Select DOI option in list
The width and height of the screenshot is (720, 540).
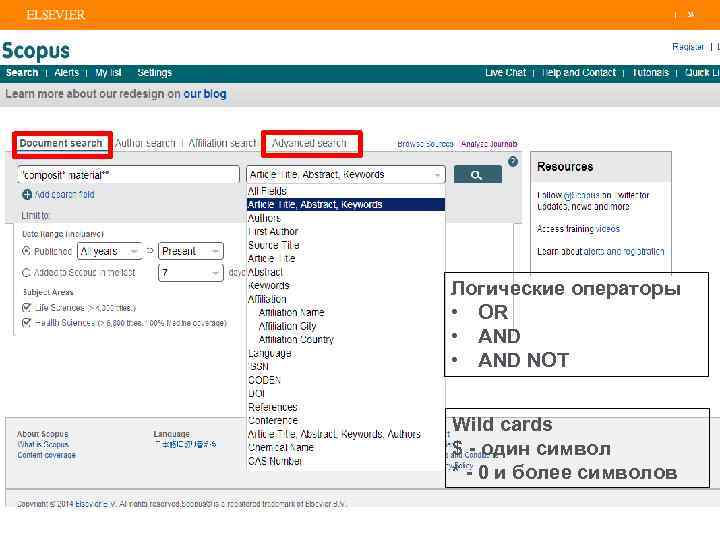coord(257,394)
